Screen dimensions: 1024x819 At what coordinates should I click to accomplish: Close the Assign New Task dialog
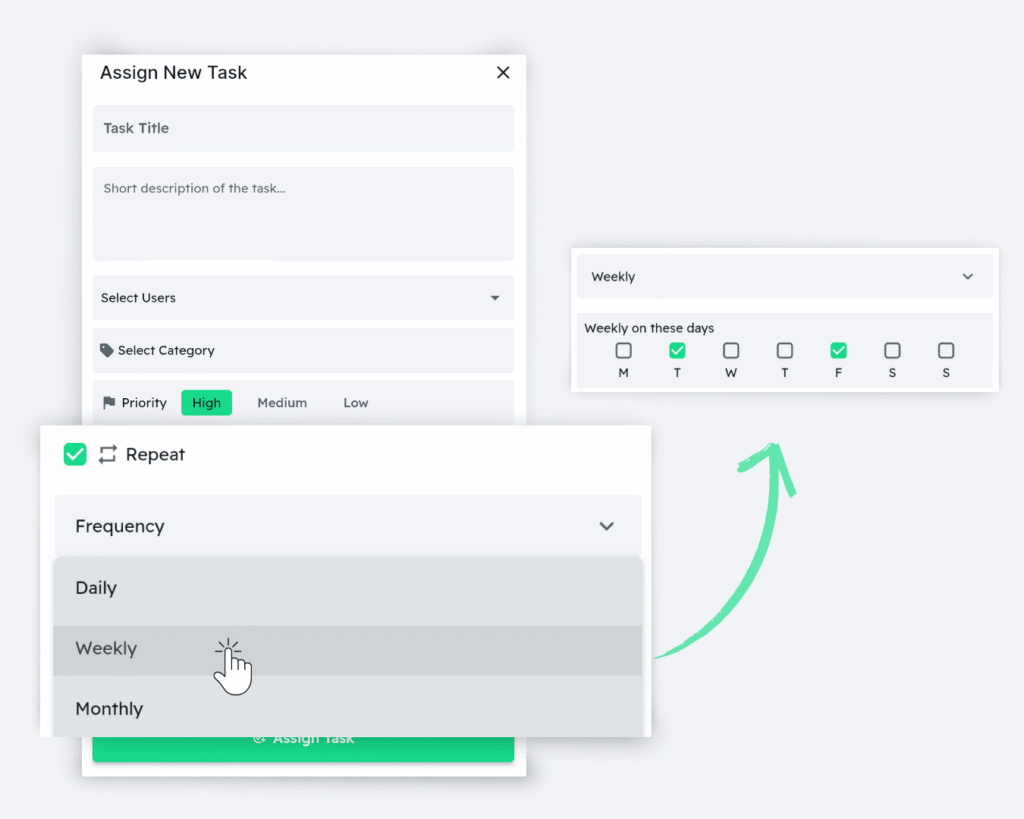click(503, 72)
